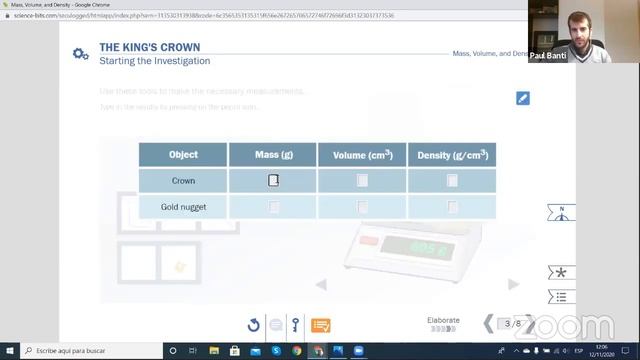640x360 pixels.
Task: Click the ESP language indicator
Action: point(578,351)
